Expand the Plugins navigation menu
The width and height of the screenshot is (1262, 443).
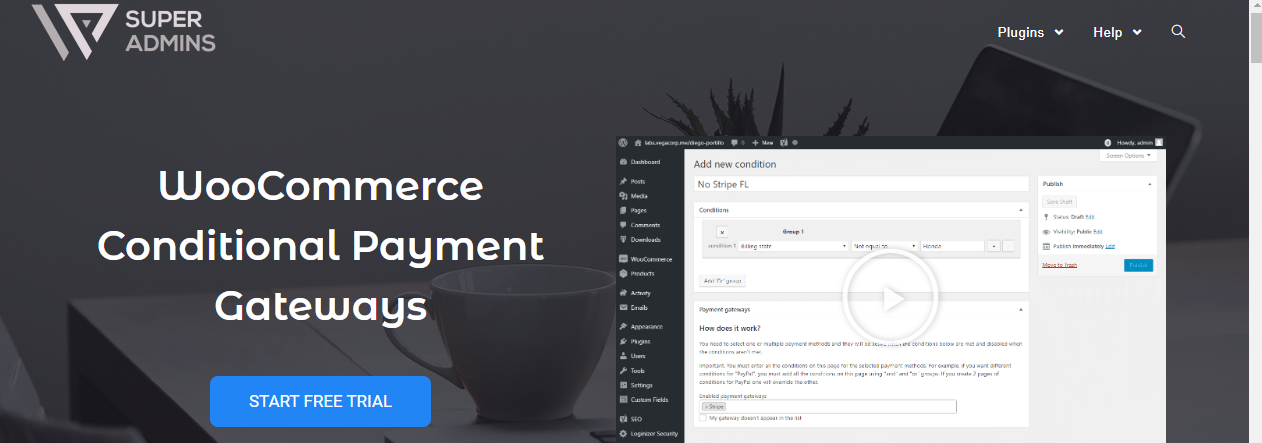coord(1030,32)
